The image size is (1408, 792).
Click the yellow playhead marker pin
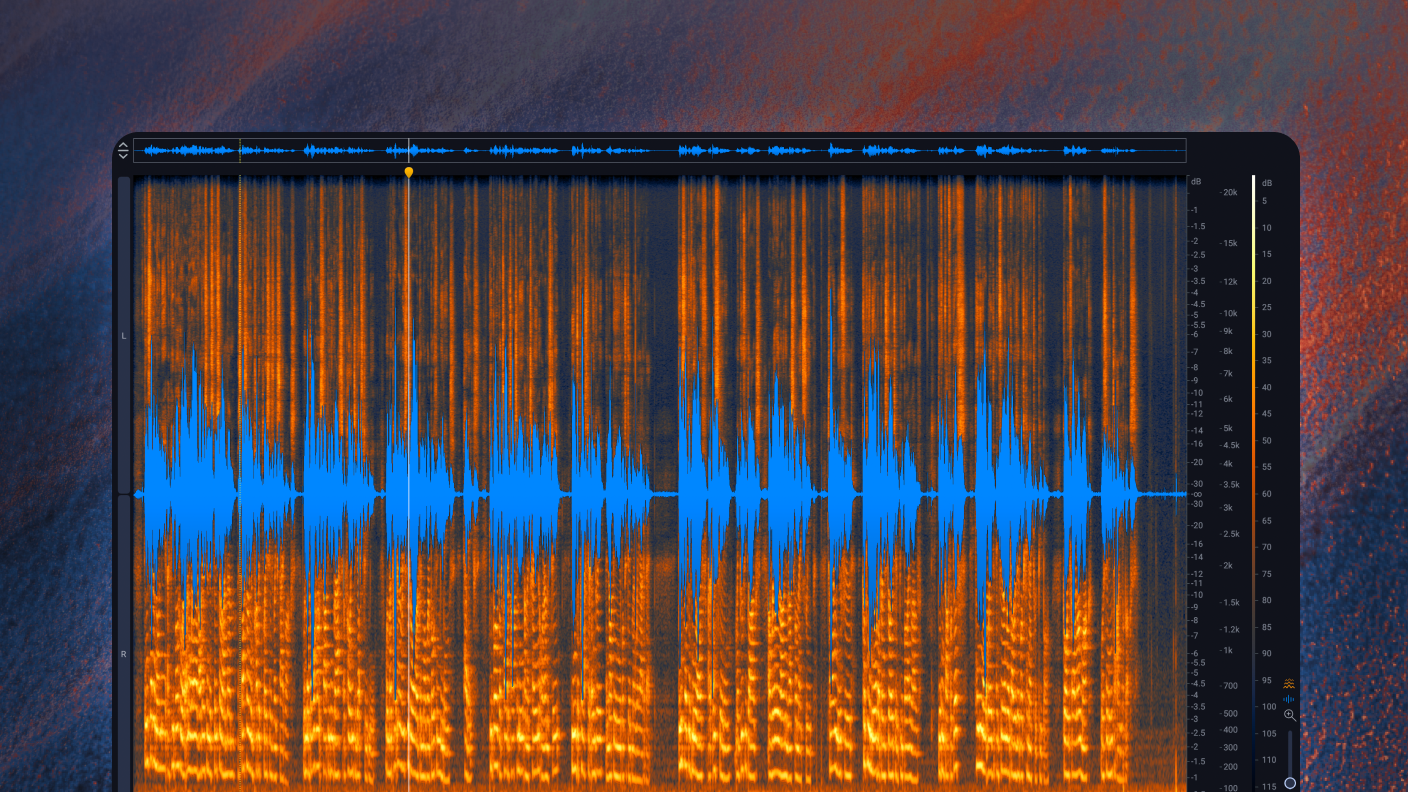(408, 172)
